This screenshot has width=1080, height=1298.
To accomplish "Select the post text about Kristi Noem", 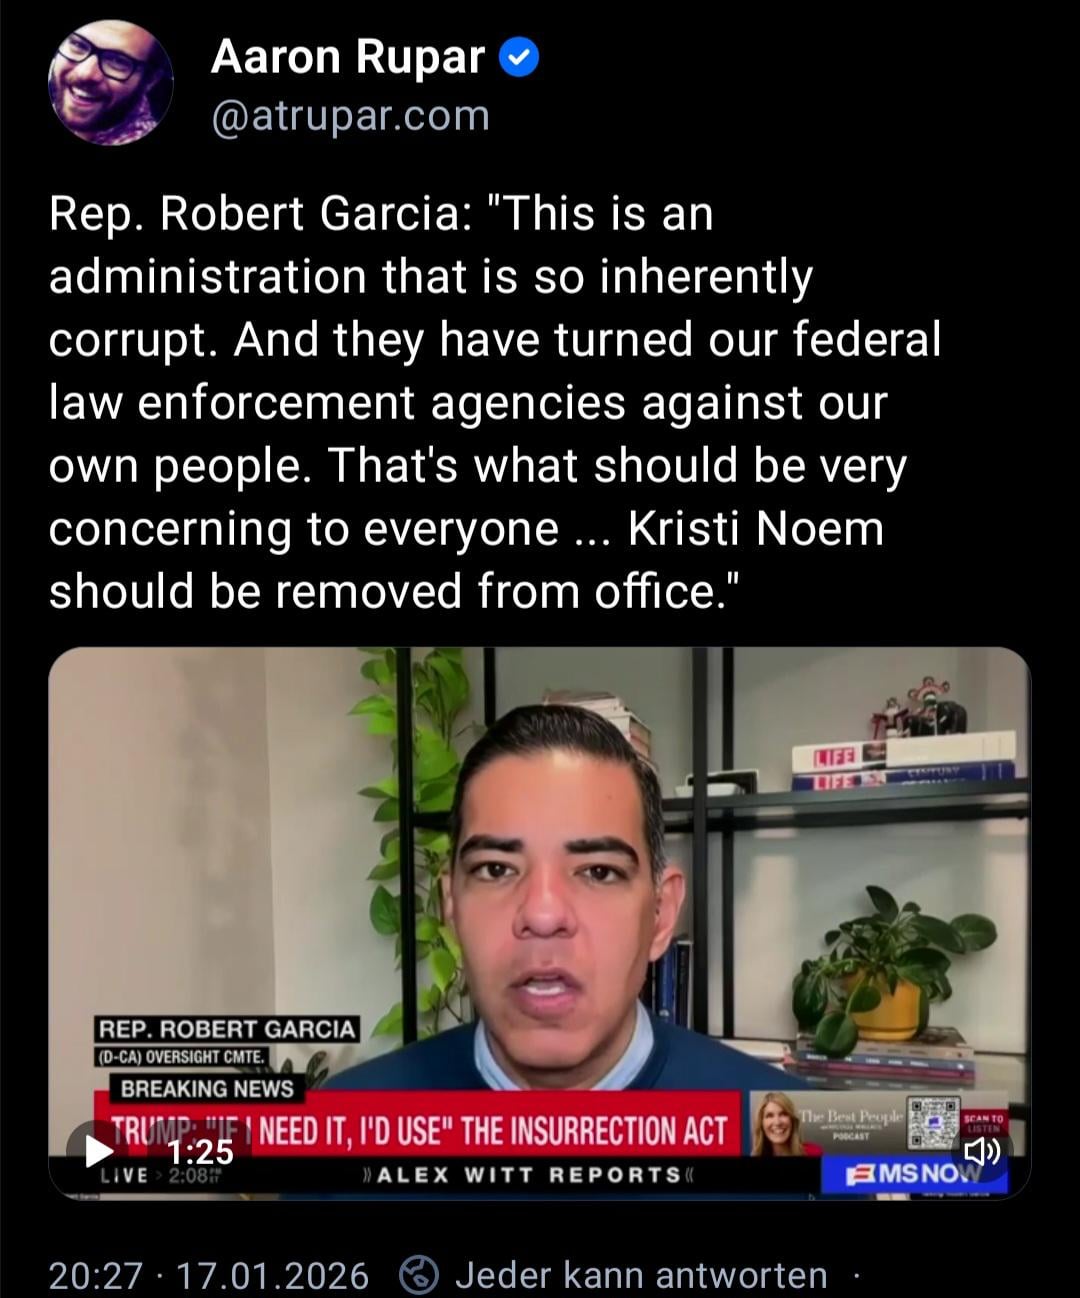I will 496,402.
